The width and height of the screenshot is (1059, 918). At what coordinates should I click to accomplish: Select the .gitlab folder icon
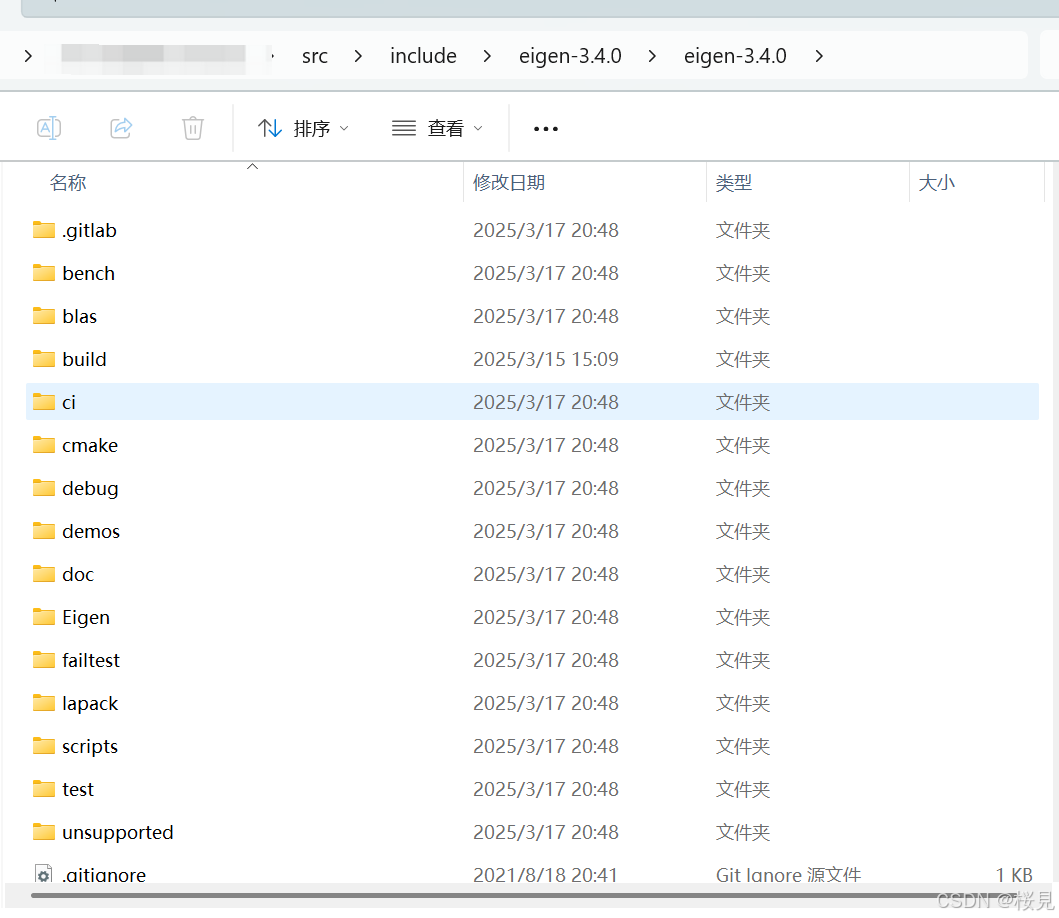pyautogui.click(x=44, y=230)
